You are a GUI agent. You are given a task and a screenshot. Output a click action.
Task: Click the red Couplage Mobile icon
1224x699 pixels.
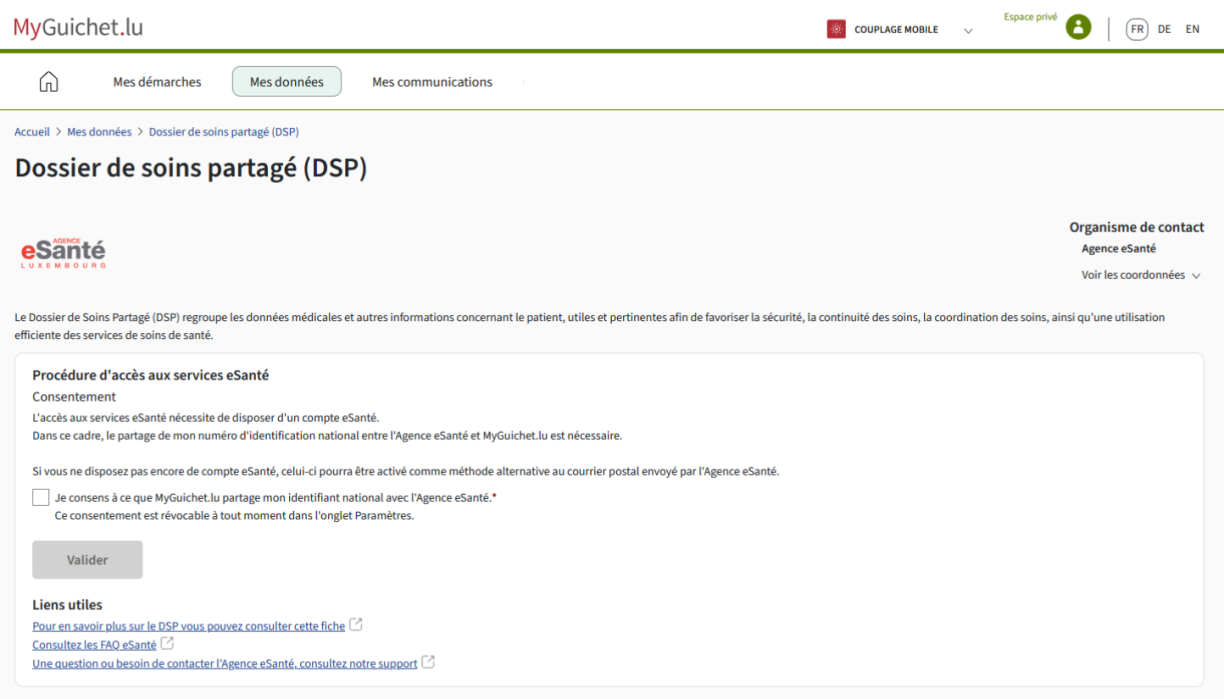pos(836,29)
